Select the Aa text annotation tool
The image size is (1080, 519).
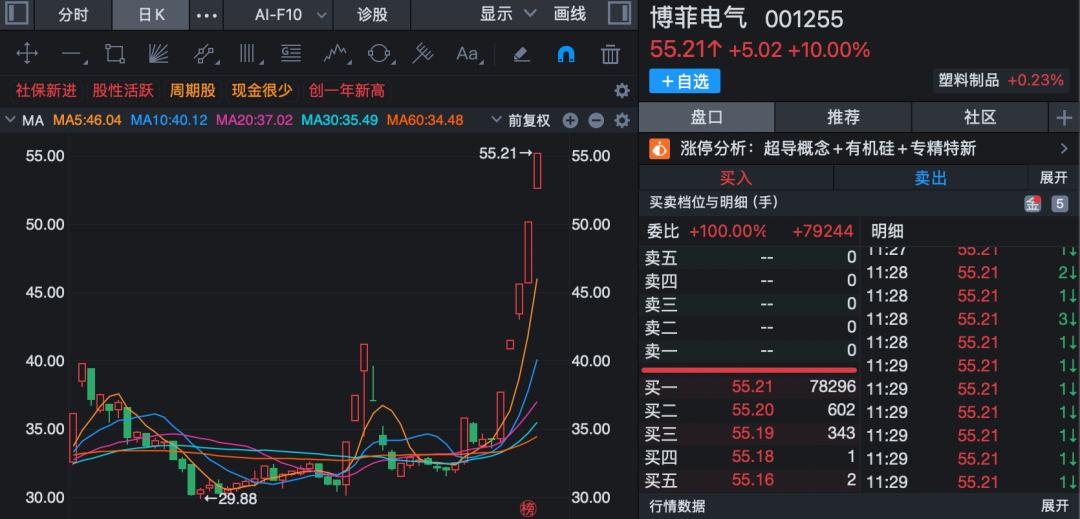tap(467, 54)
